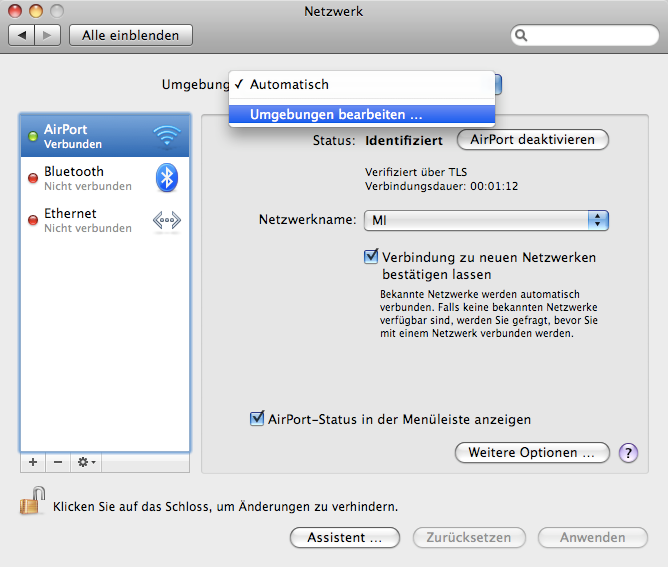This screenshot has width=668, height=567.
Task: Add a new network service with plus
Action: (x=33, y=462)
